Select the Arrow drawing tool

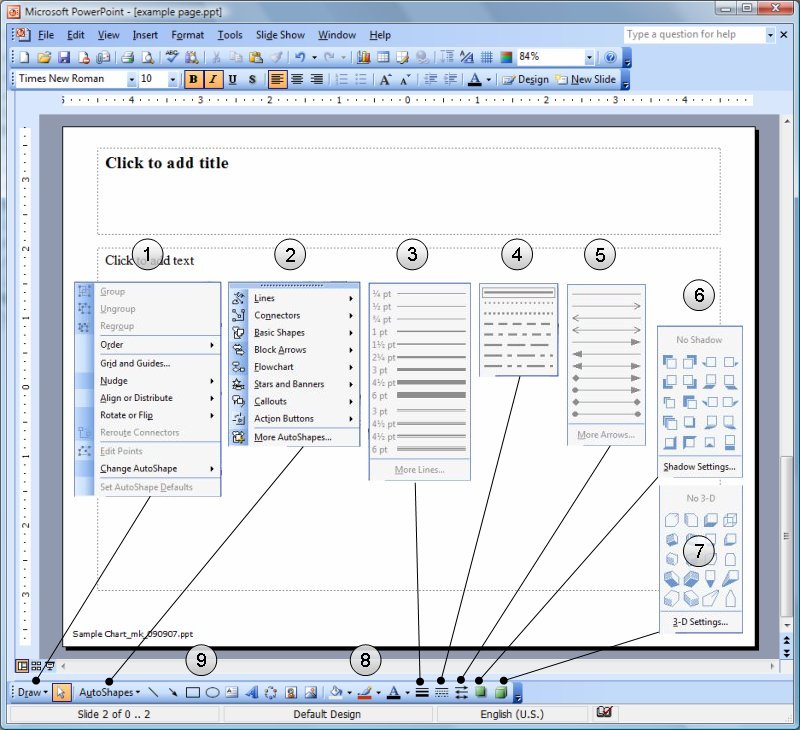(174, 692)
